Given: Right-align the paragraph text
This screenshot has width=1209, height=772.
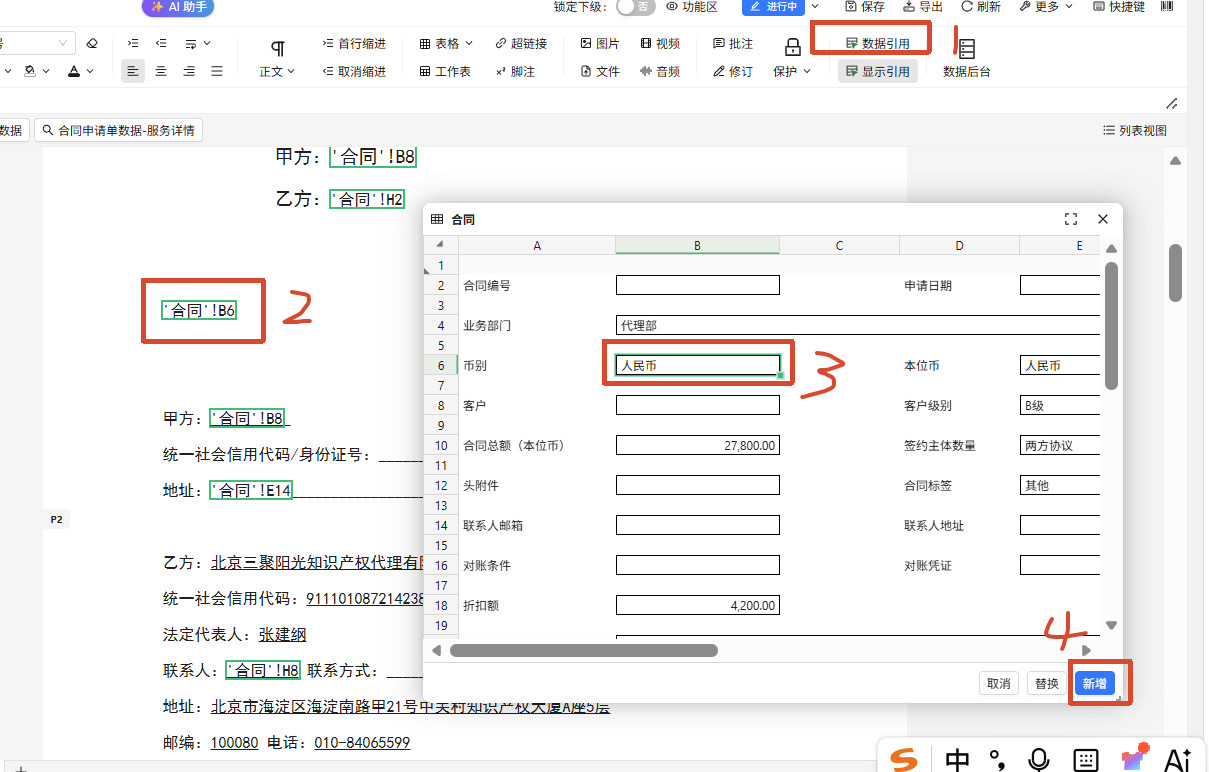Looking at the screenshot, I should click(189, 71).
